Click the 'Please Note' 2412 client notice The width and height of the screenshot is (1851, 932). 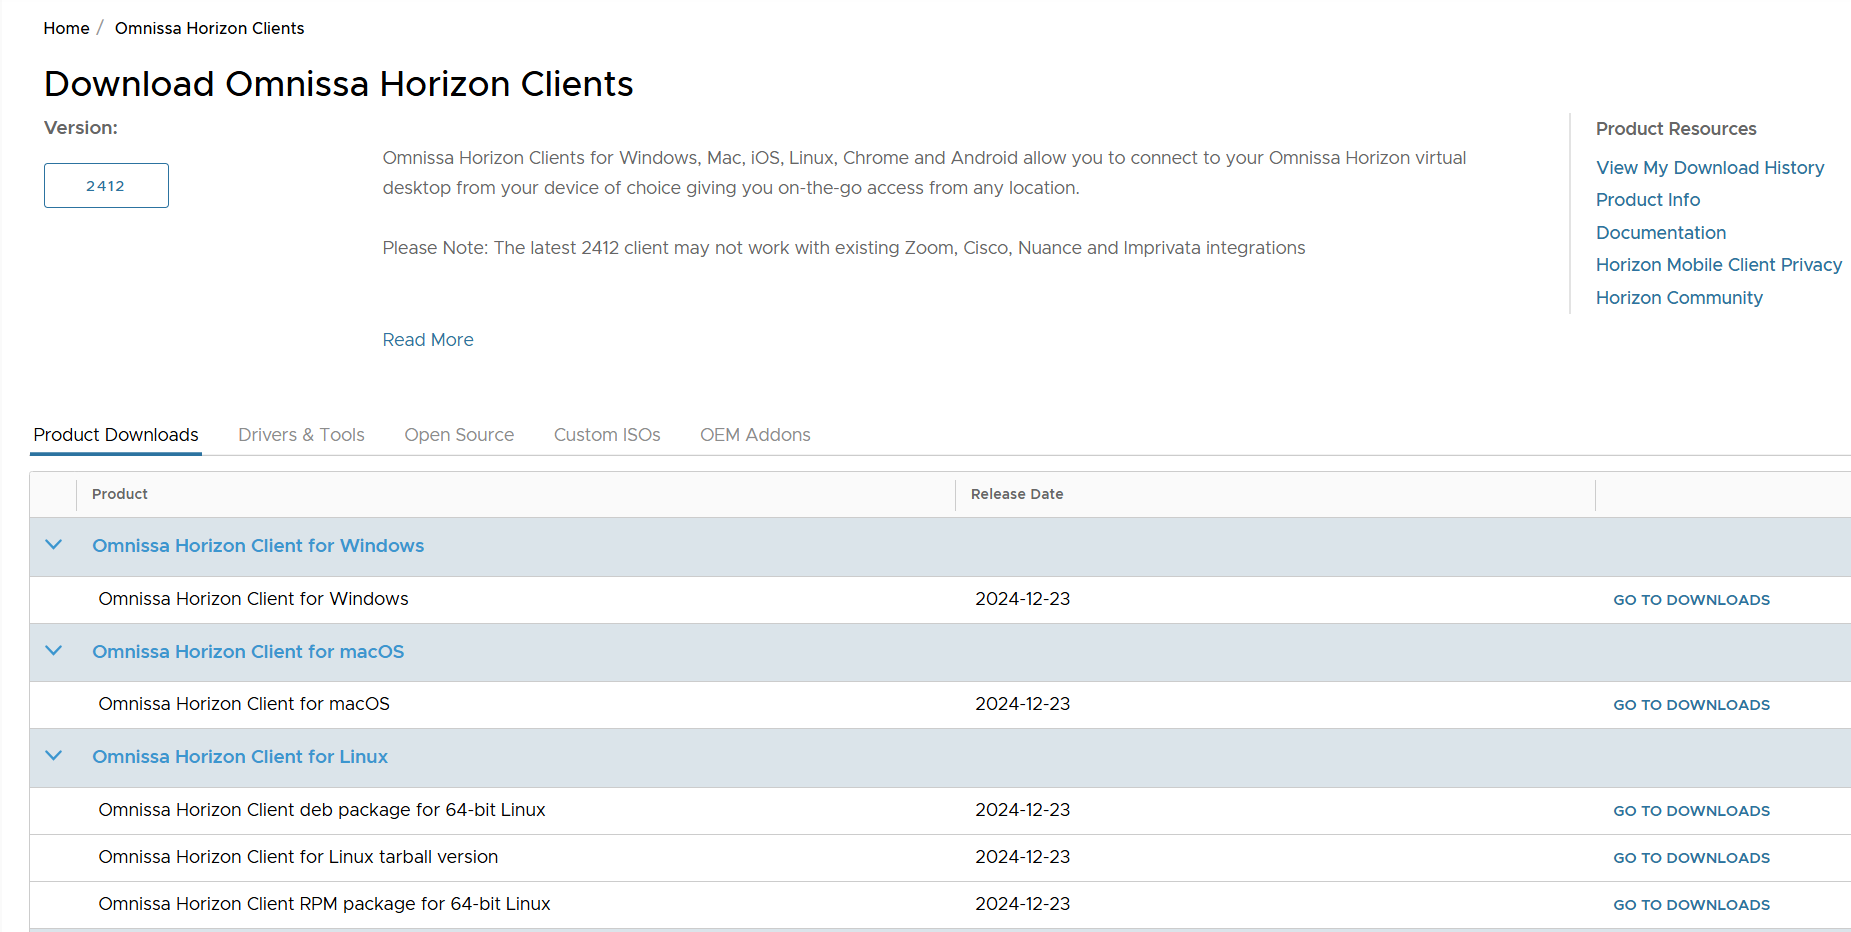pyautogui.click(x=843, y=248)
